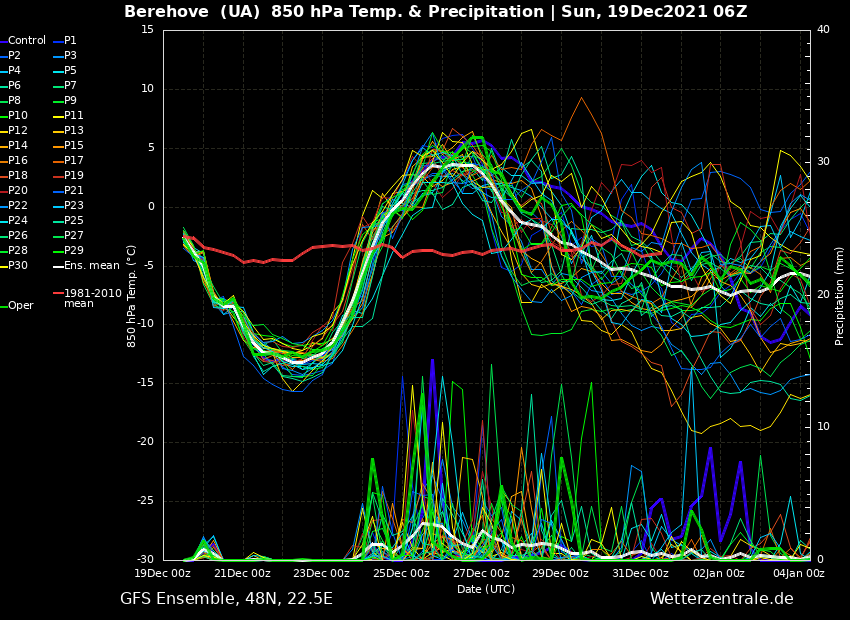Click the Date (UTC) axis label

(x=486, y=590)
